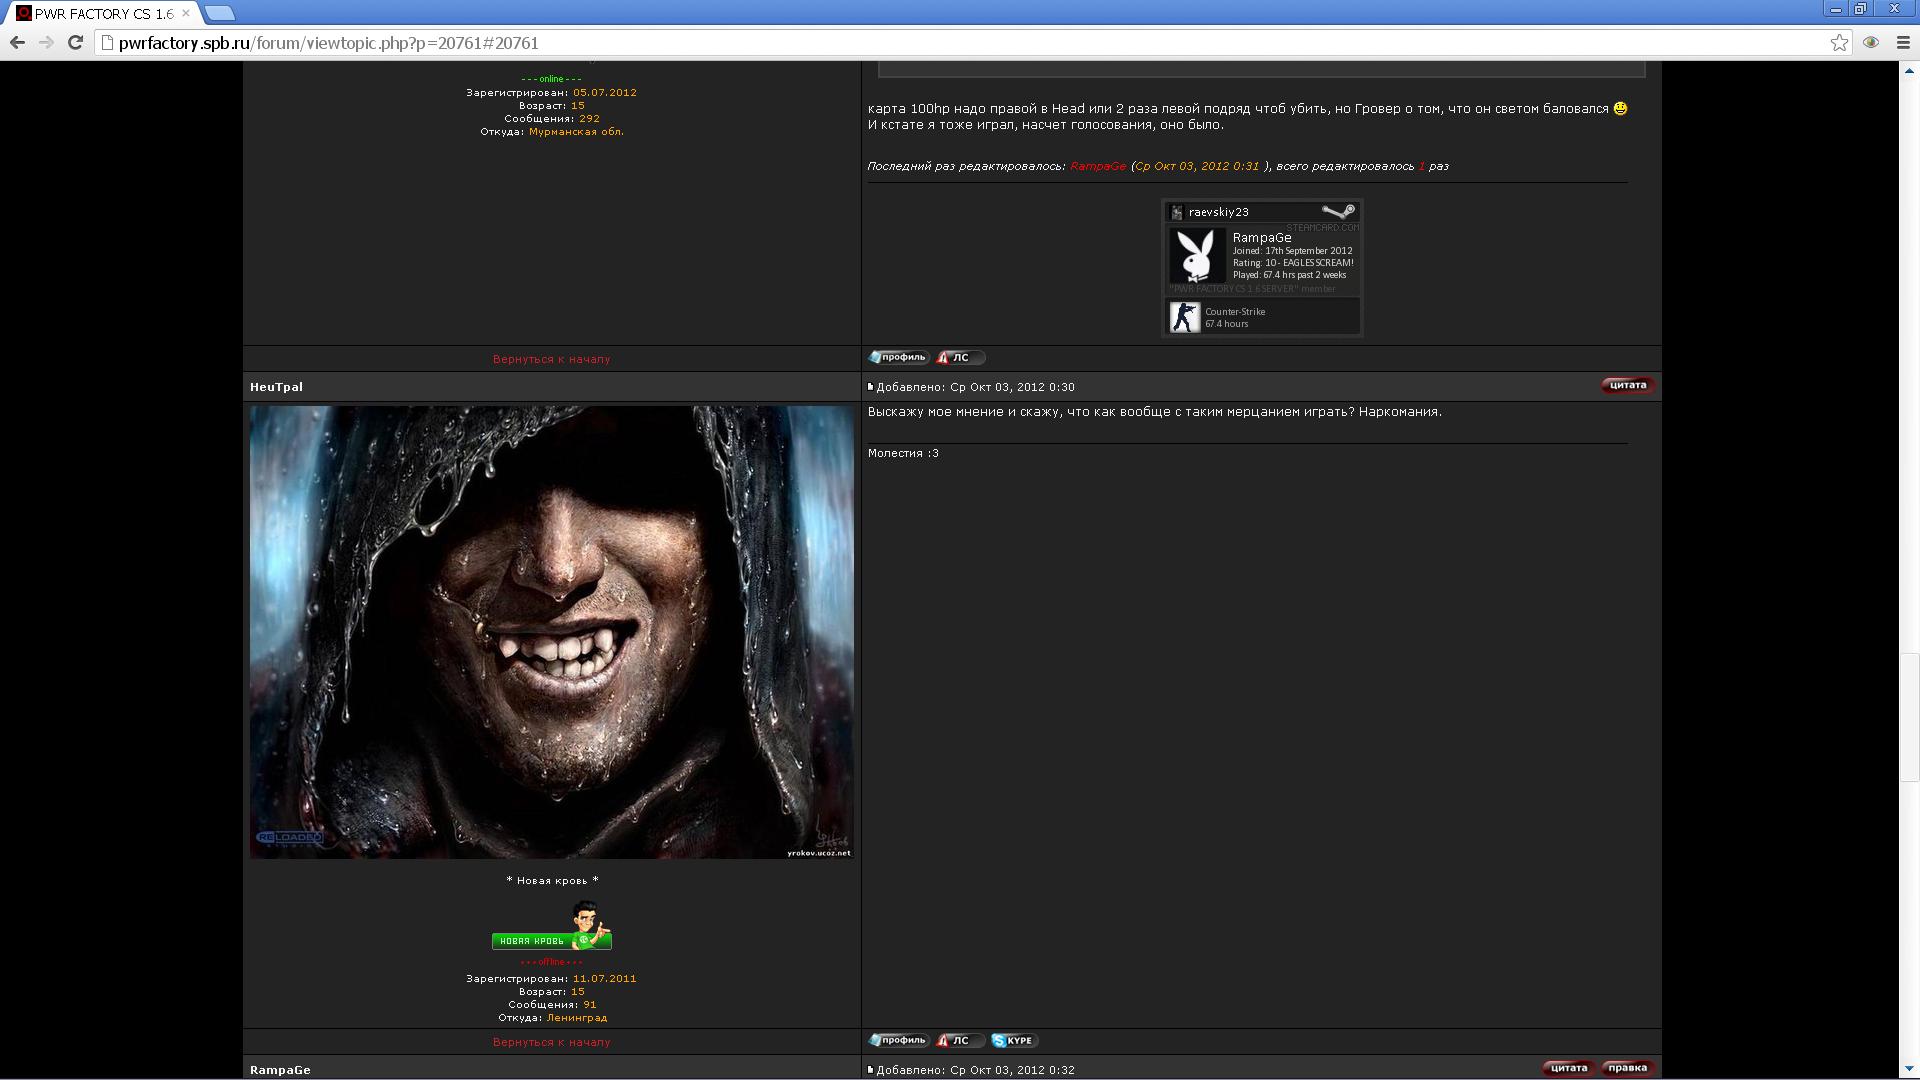Click the browser forward arrow
1920x1080 pixels.
(x=46, y=42)
